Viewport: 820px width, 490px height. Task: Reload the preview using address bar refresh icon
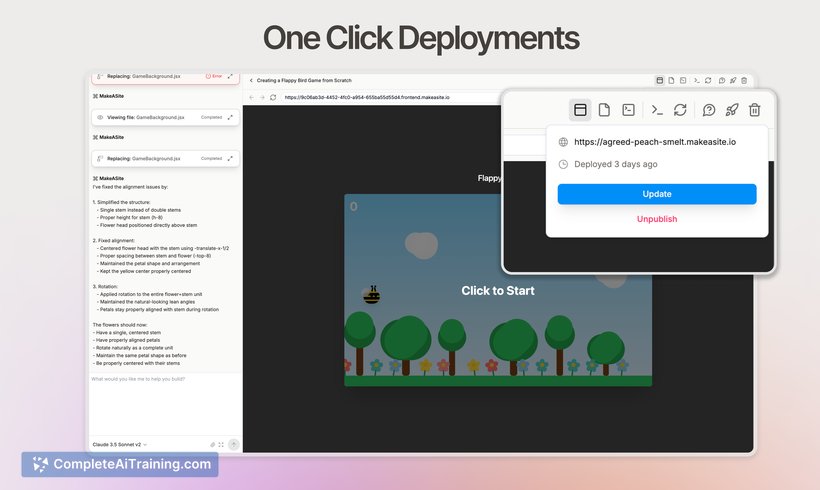273,97
